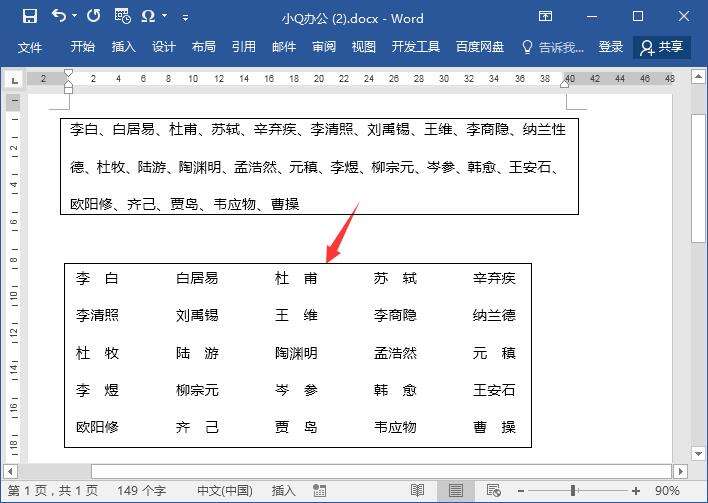The image size is (708, 503).
Task: Open ribbon display options icon
Action: click(545, 17)
